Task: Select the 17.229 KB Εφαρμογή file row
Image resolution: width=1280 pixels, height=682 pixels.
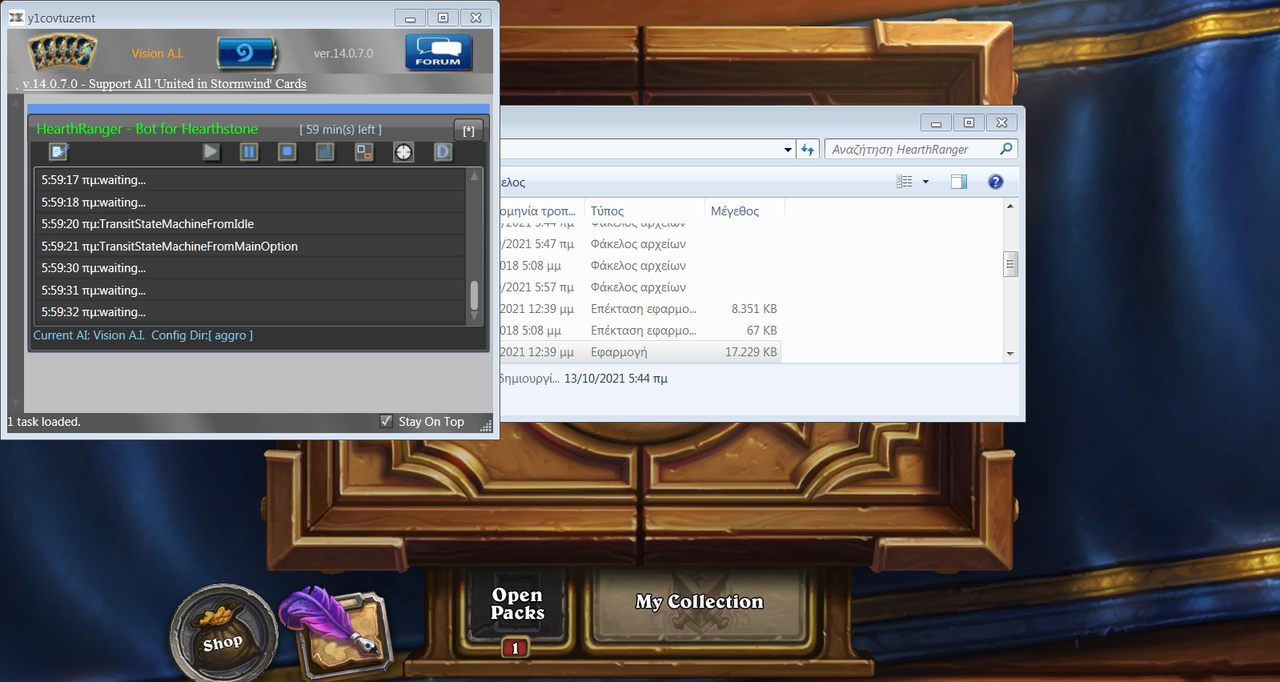Action: (x=638, y=352)
